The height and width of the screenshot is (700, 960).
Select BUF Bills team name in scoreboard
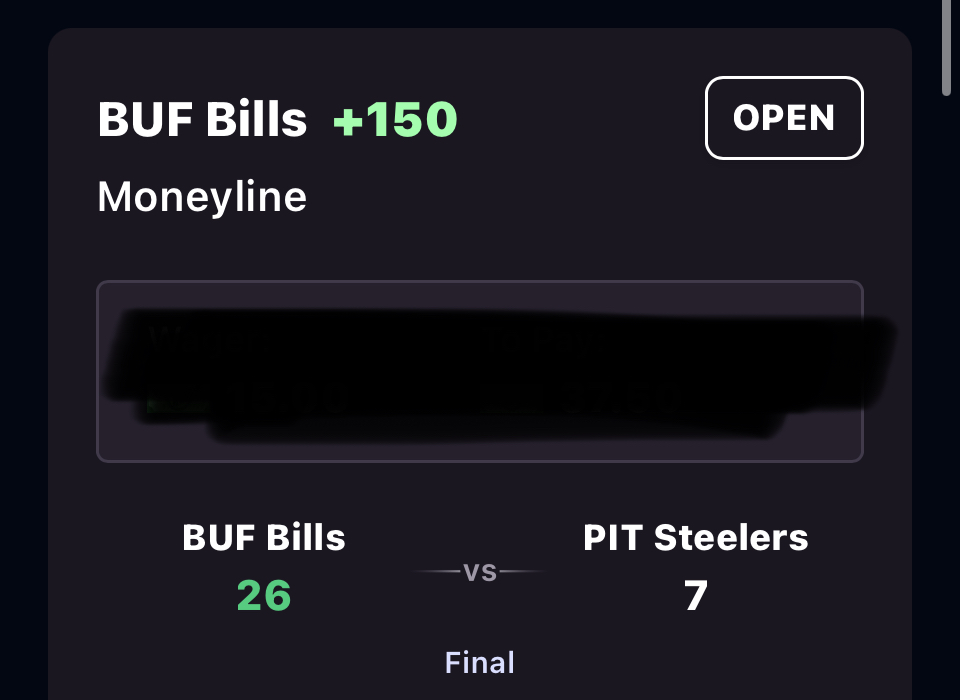(x=264, y=538)
